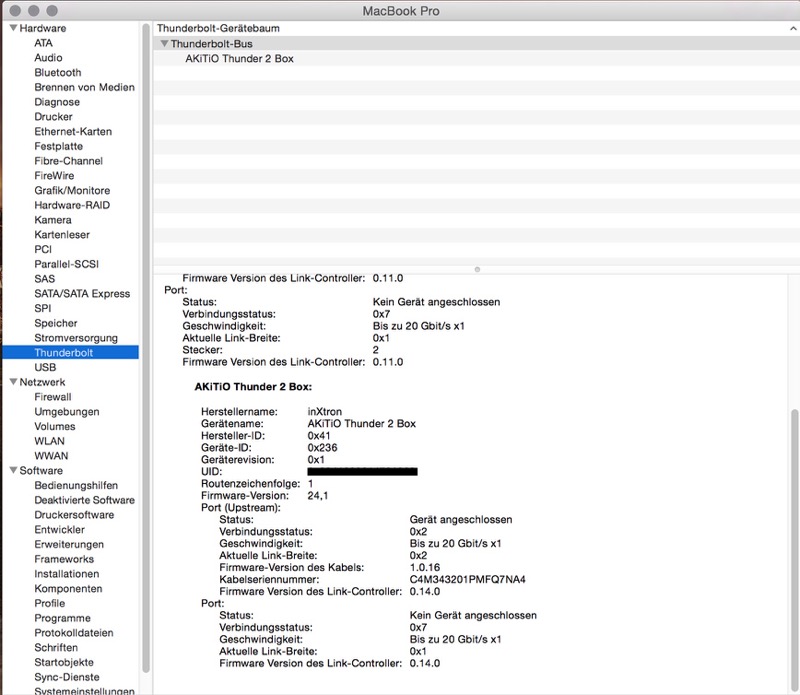Click the Gerät angeschlossen status value

[461, 519]
